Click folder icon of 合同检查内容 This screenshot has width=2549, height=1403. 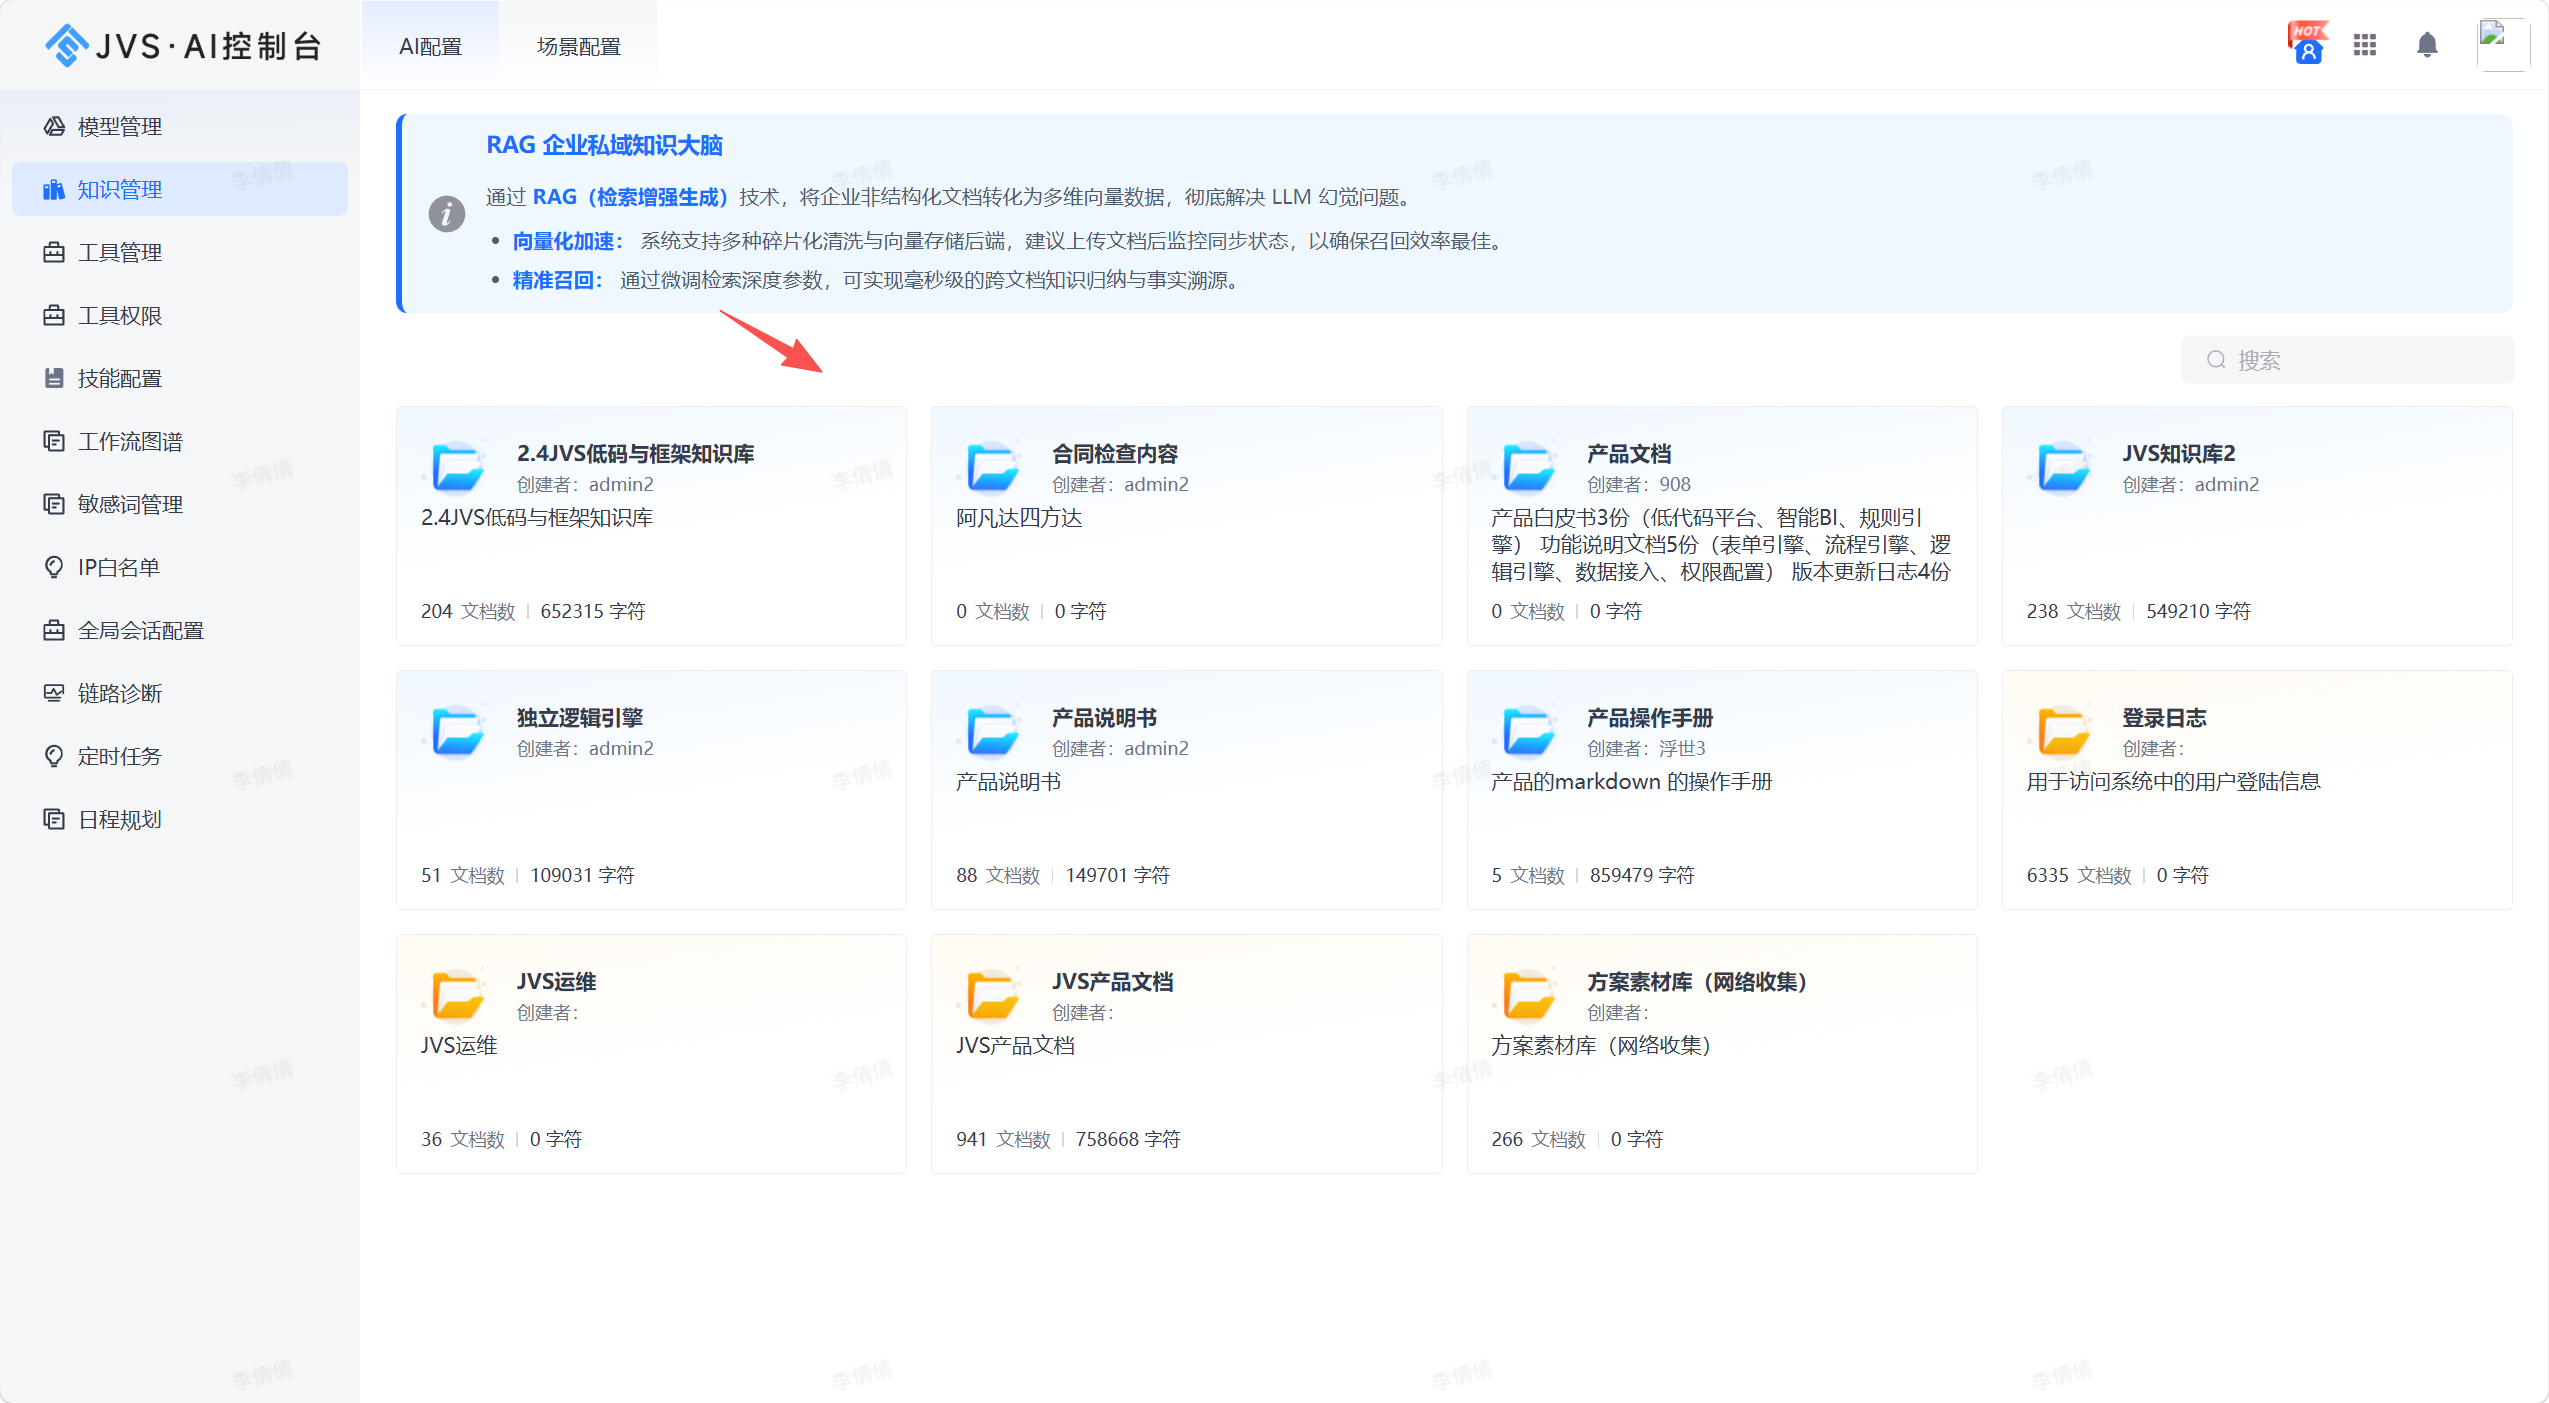pyautogui.click(x=993, y=467)
